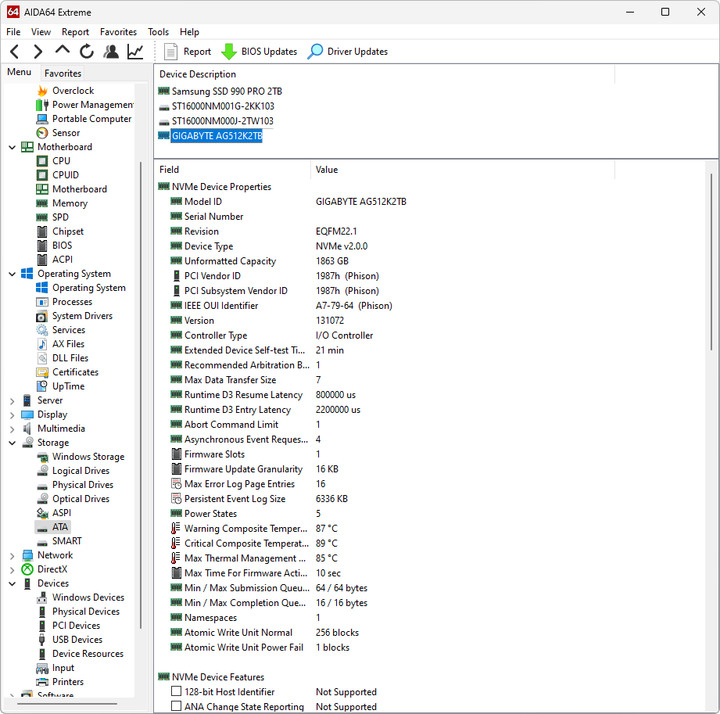
Task: Open PCI Devices under Devices
Action: click(x=76, y=626)
